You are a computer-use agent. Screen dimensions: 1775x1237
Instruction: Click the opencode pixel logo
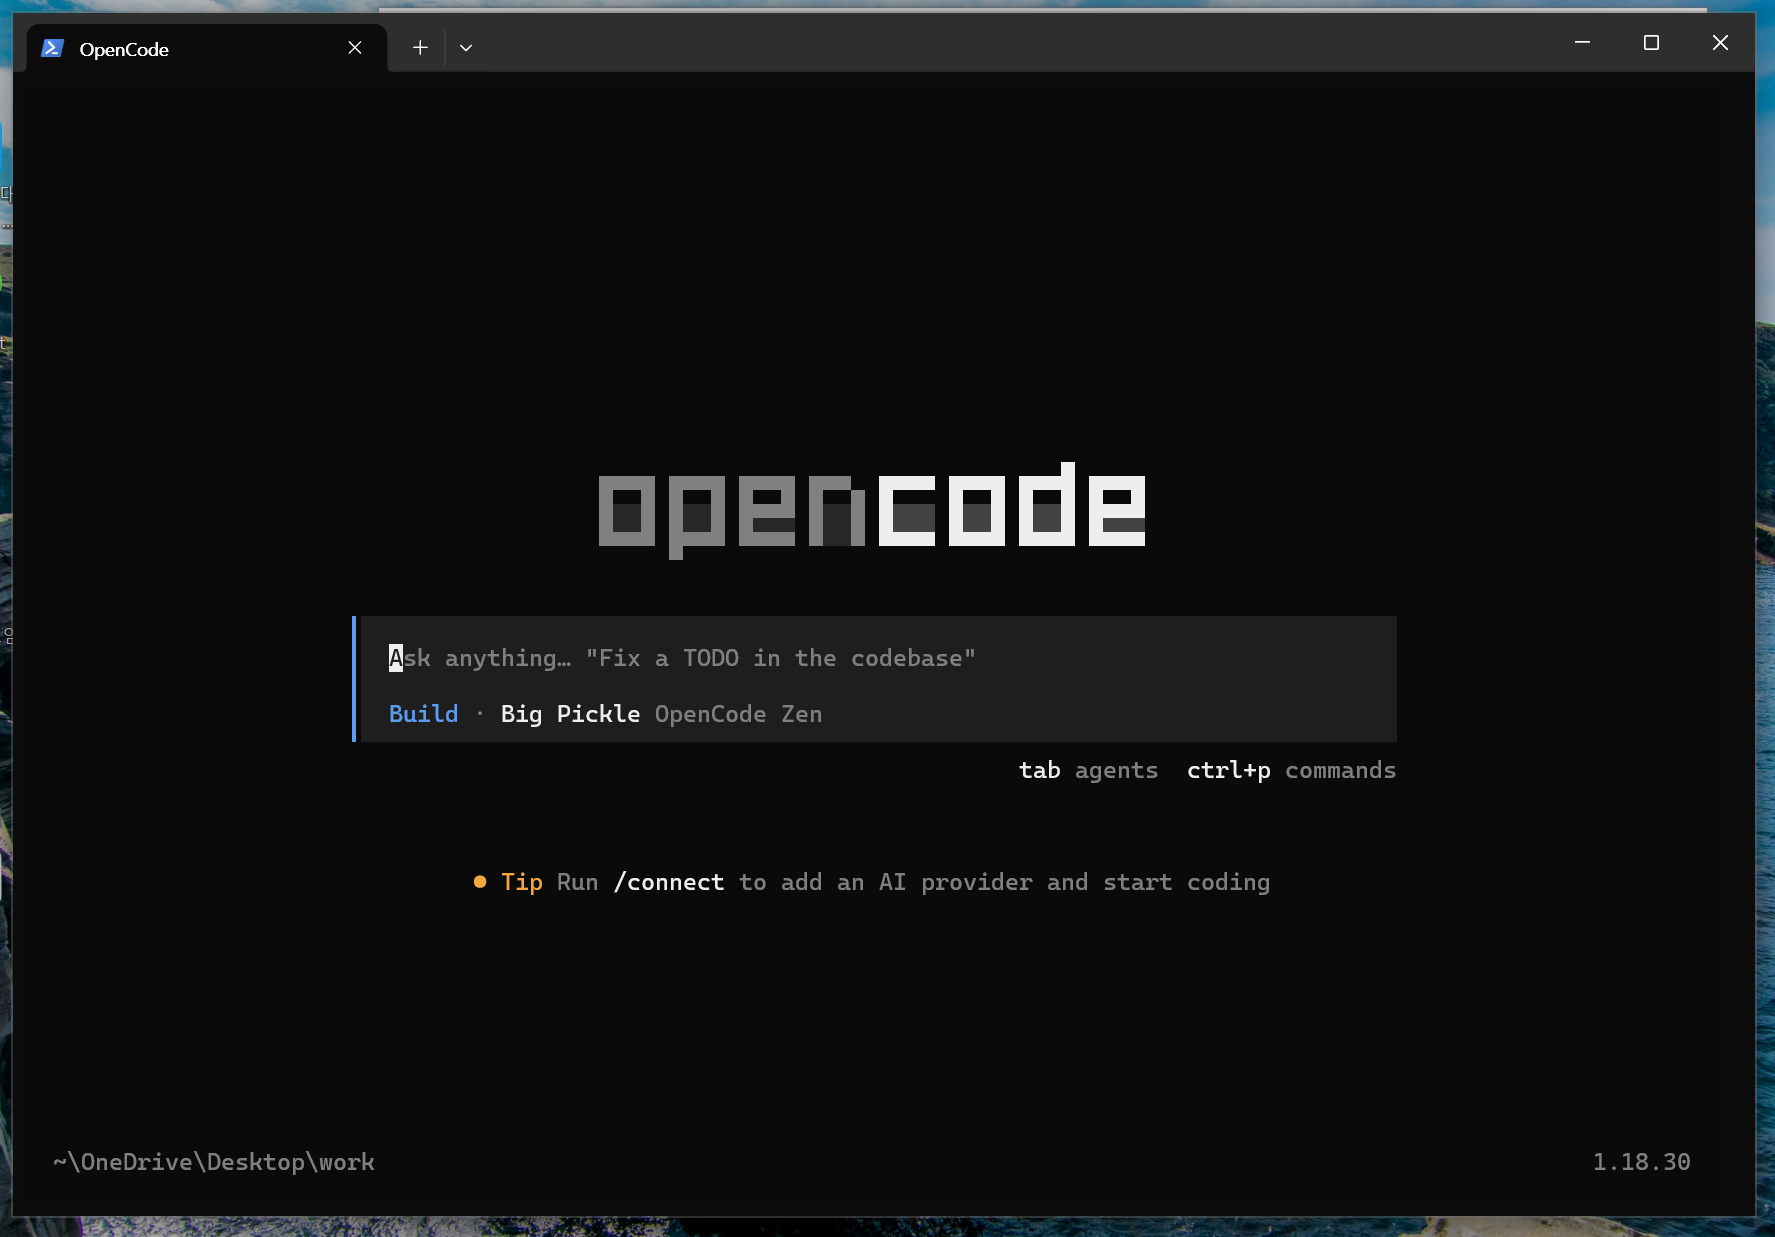[x=872, y=510]
